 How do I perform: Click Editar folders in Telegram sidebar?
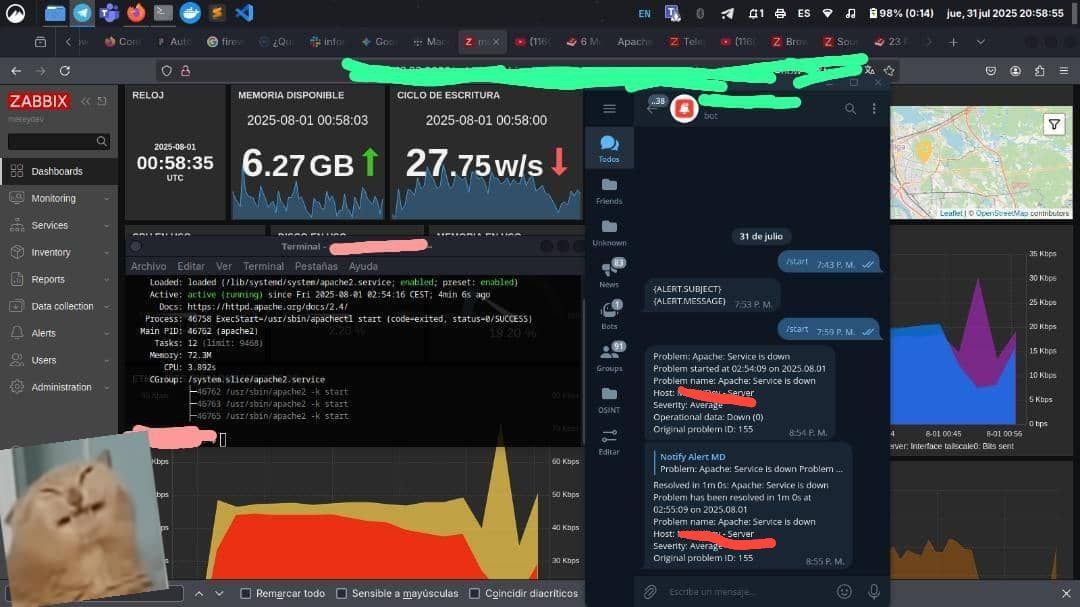pos(609,442)
